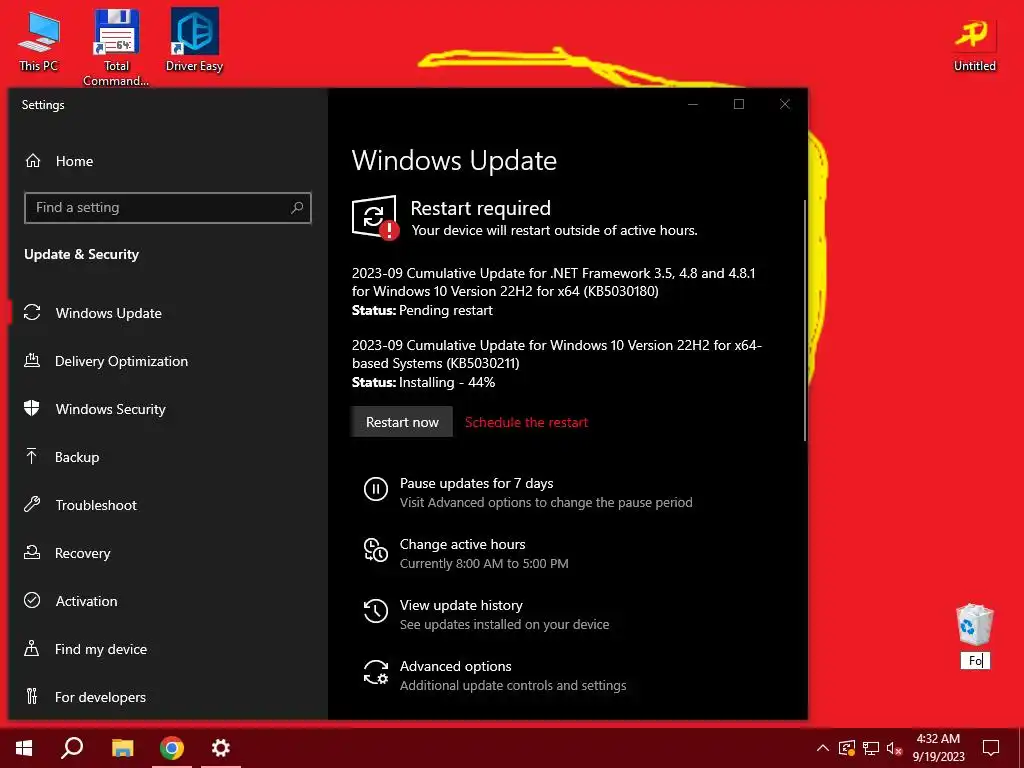The image size is (1024, 768).
Task: Click the Windows Update sidebar sync icon
Action: [32, 312]
